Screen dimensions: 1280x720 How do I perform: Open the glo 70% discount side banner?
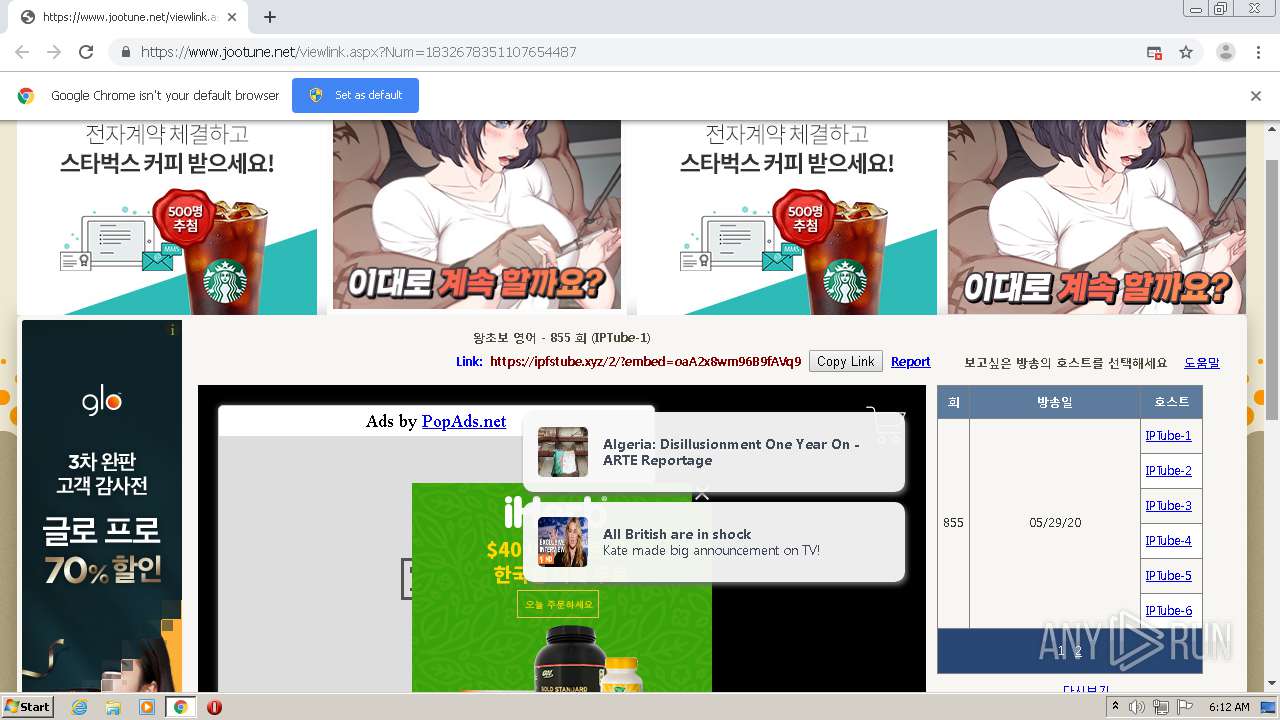click(102, 506)
